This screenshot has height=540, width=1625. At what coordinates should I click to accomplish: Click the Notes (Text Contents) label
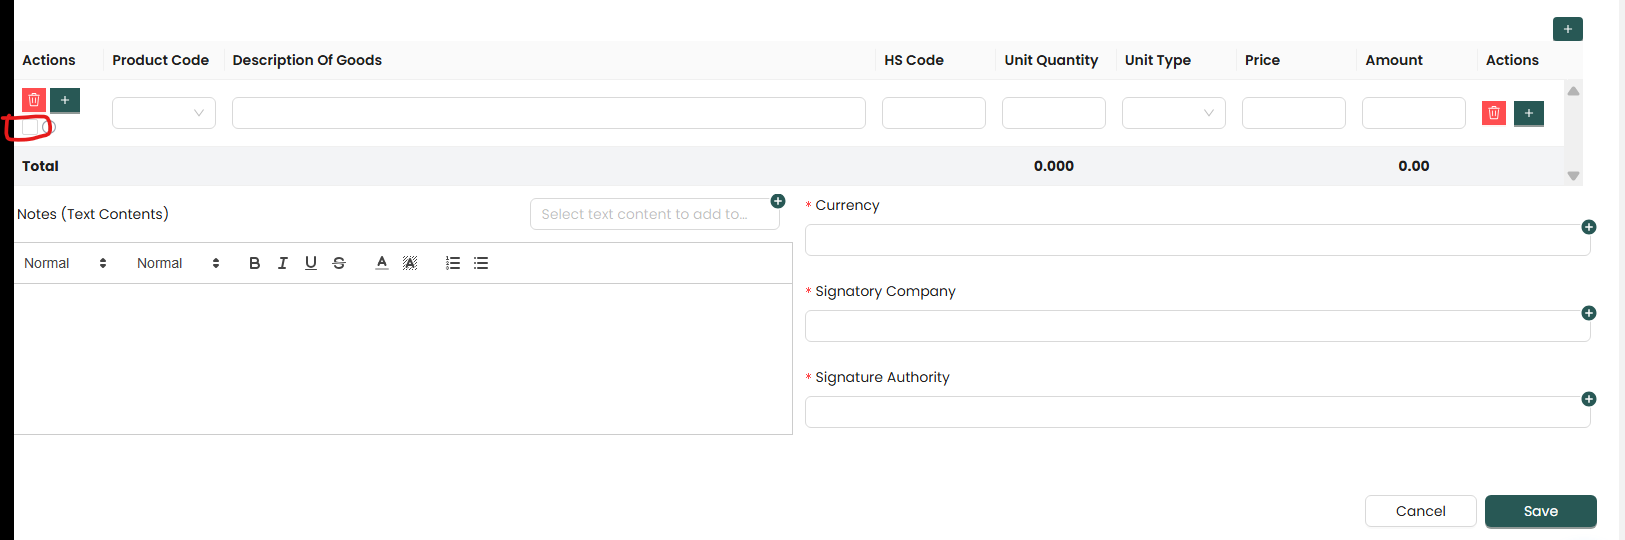(93, 214)
